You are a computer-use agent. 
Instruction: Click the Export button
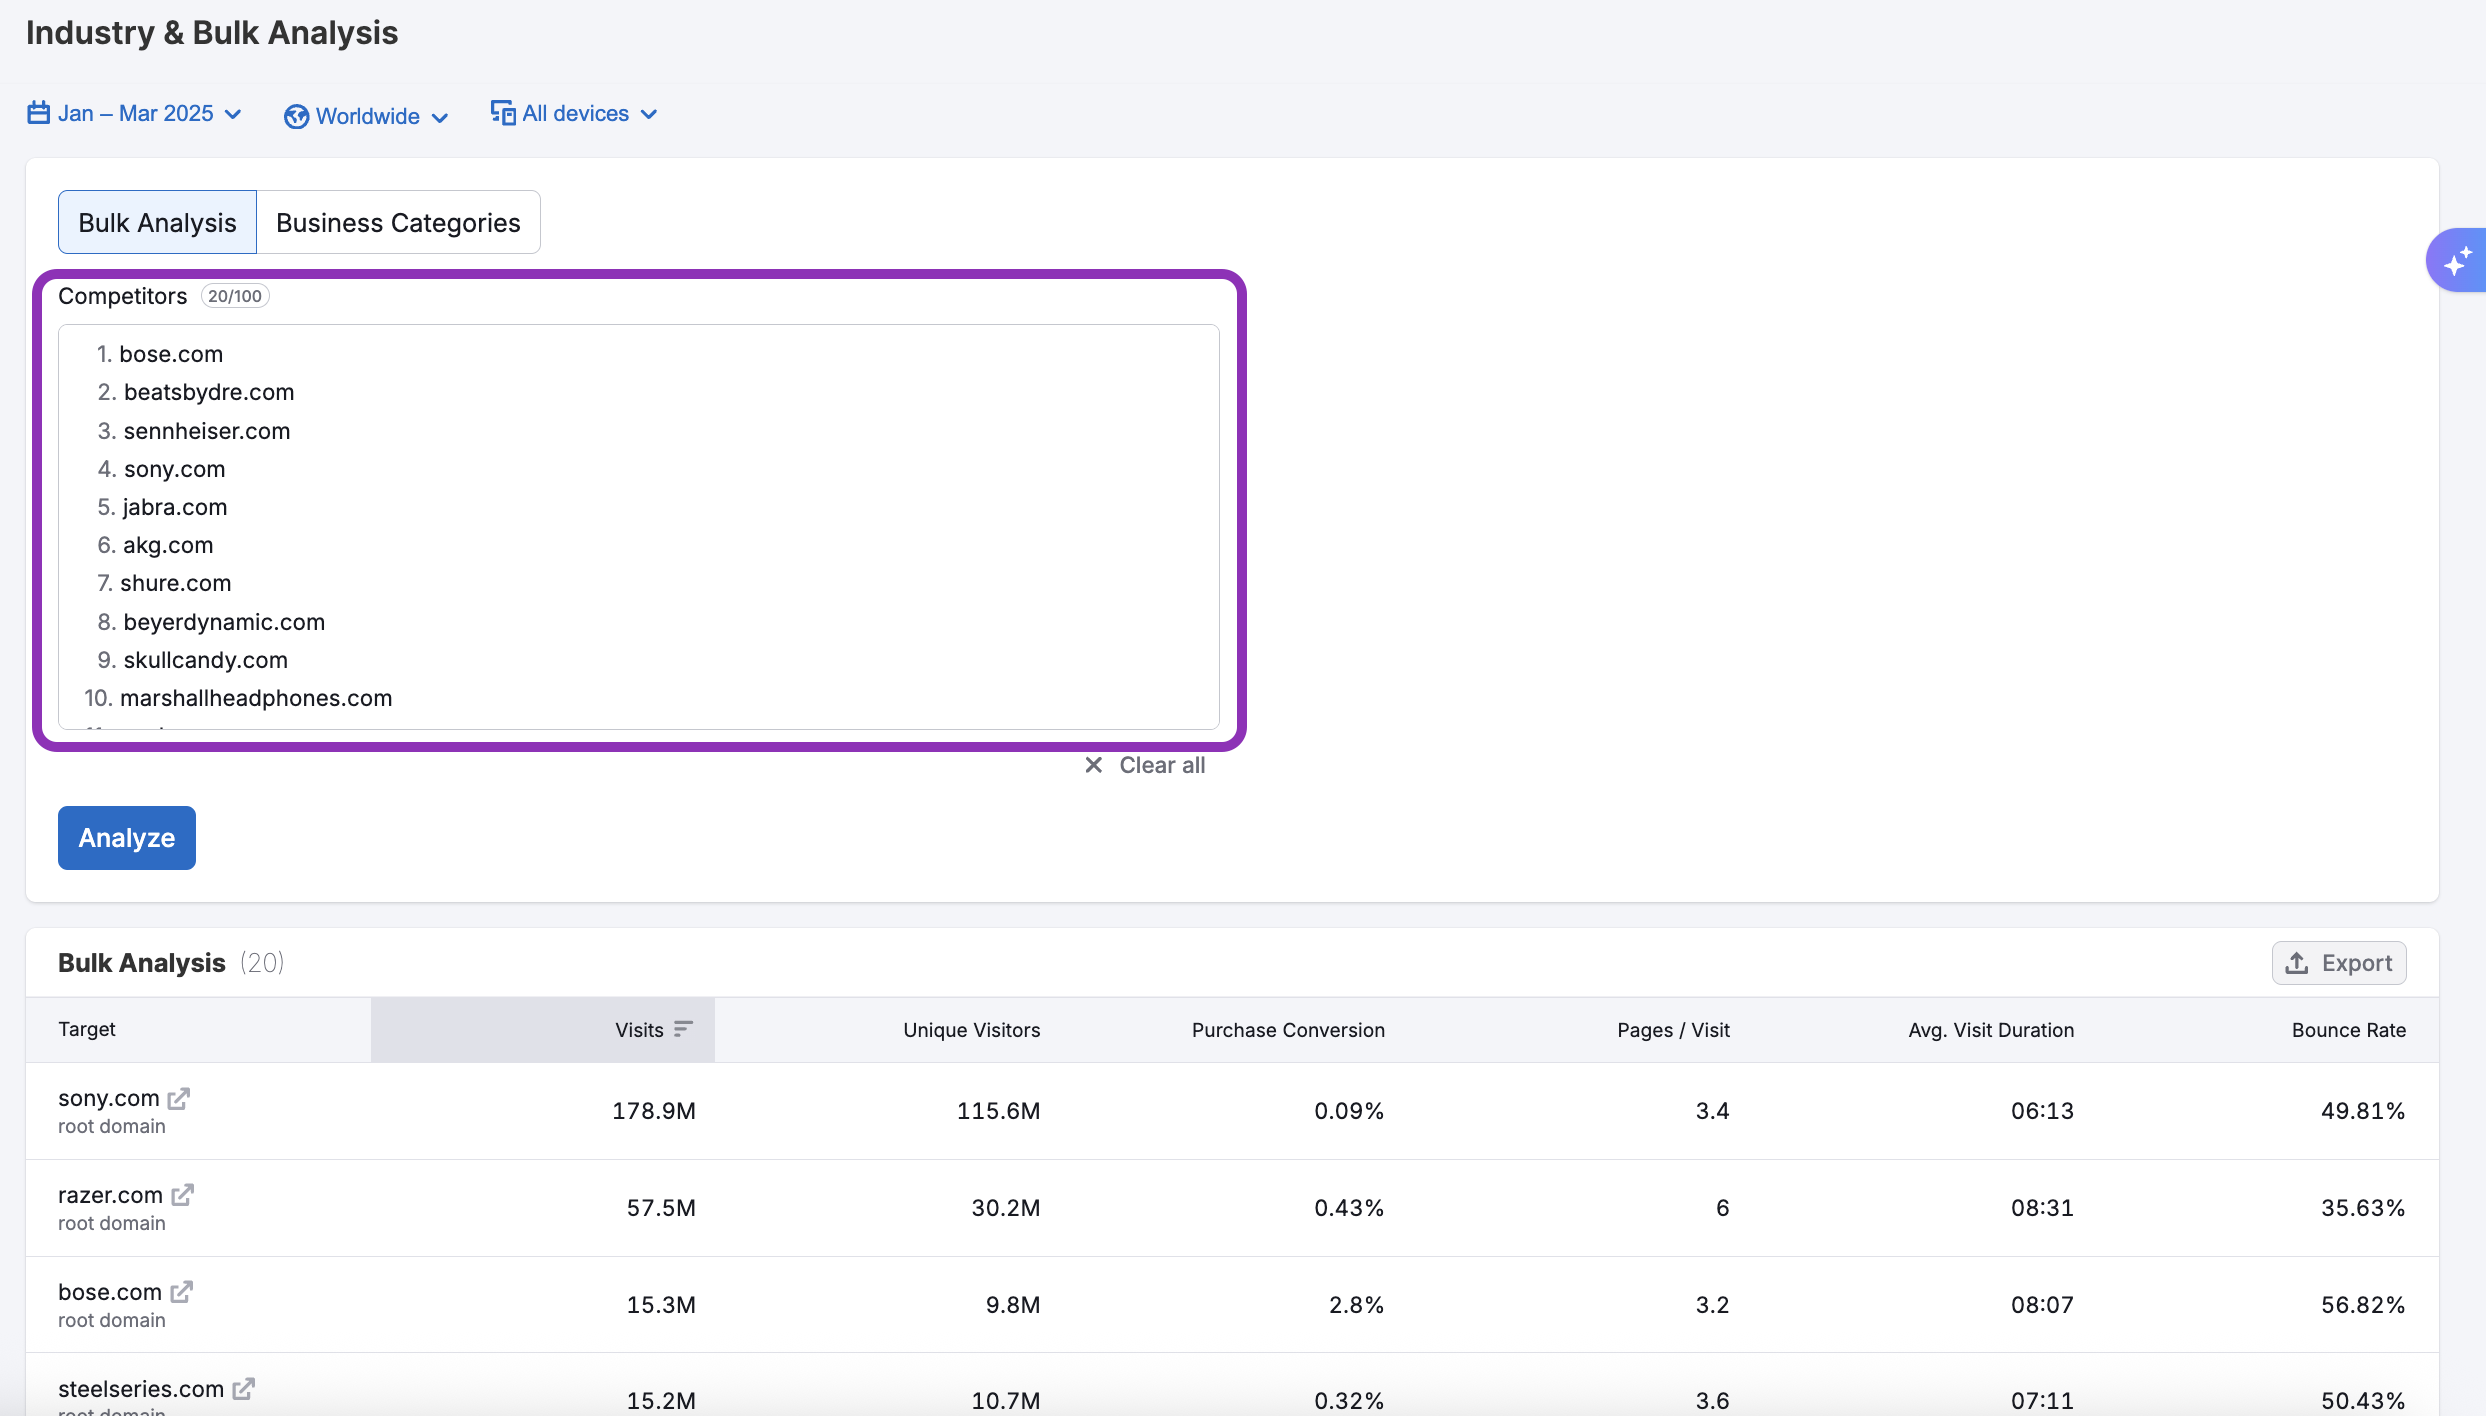[2339, 962]
